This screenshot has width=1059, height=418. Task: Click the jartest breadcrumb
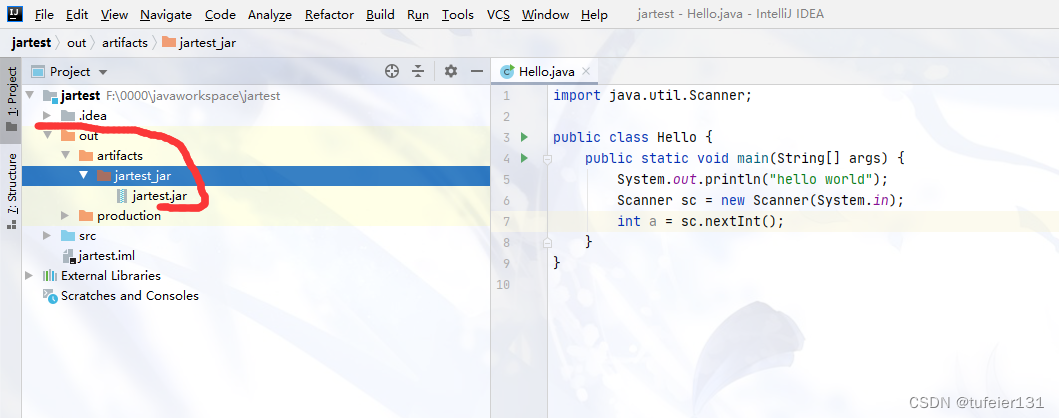[x=31, y=43]
